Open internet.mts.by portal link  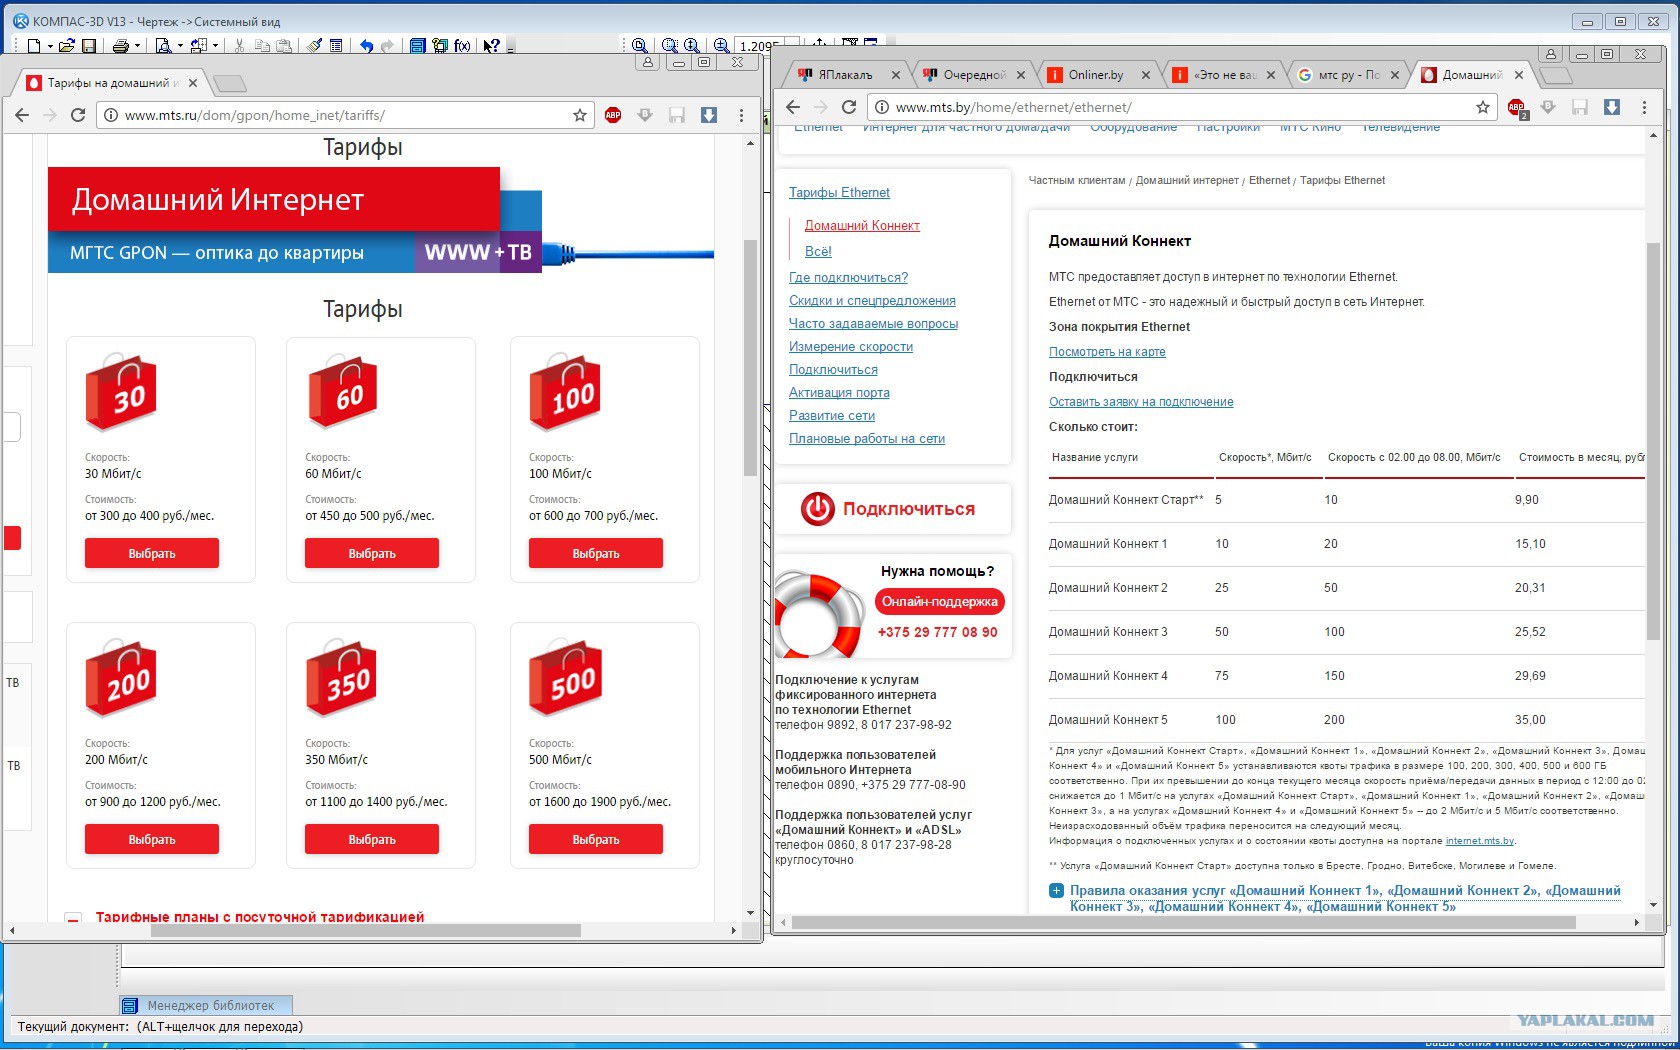tap(1480, 841)
